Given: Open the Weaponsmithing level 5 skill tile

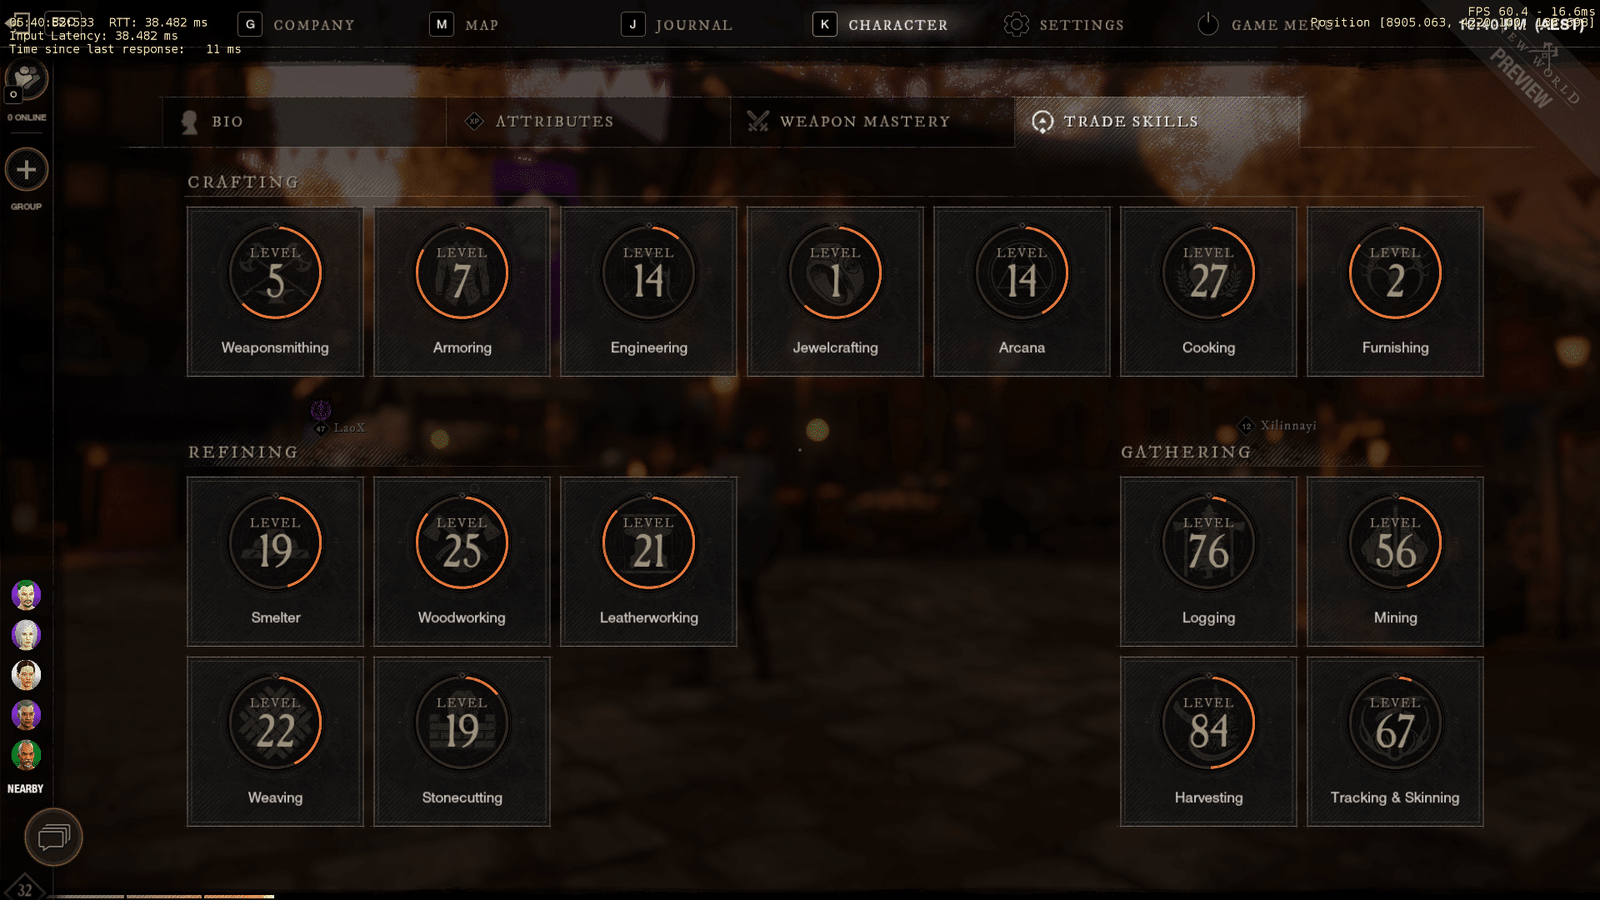Looking at the screenshot, I should 275,292.
